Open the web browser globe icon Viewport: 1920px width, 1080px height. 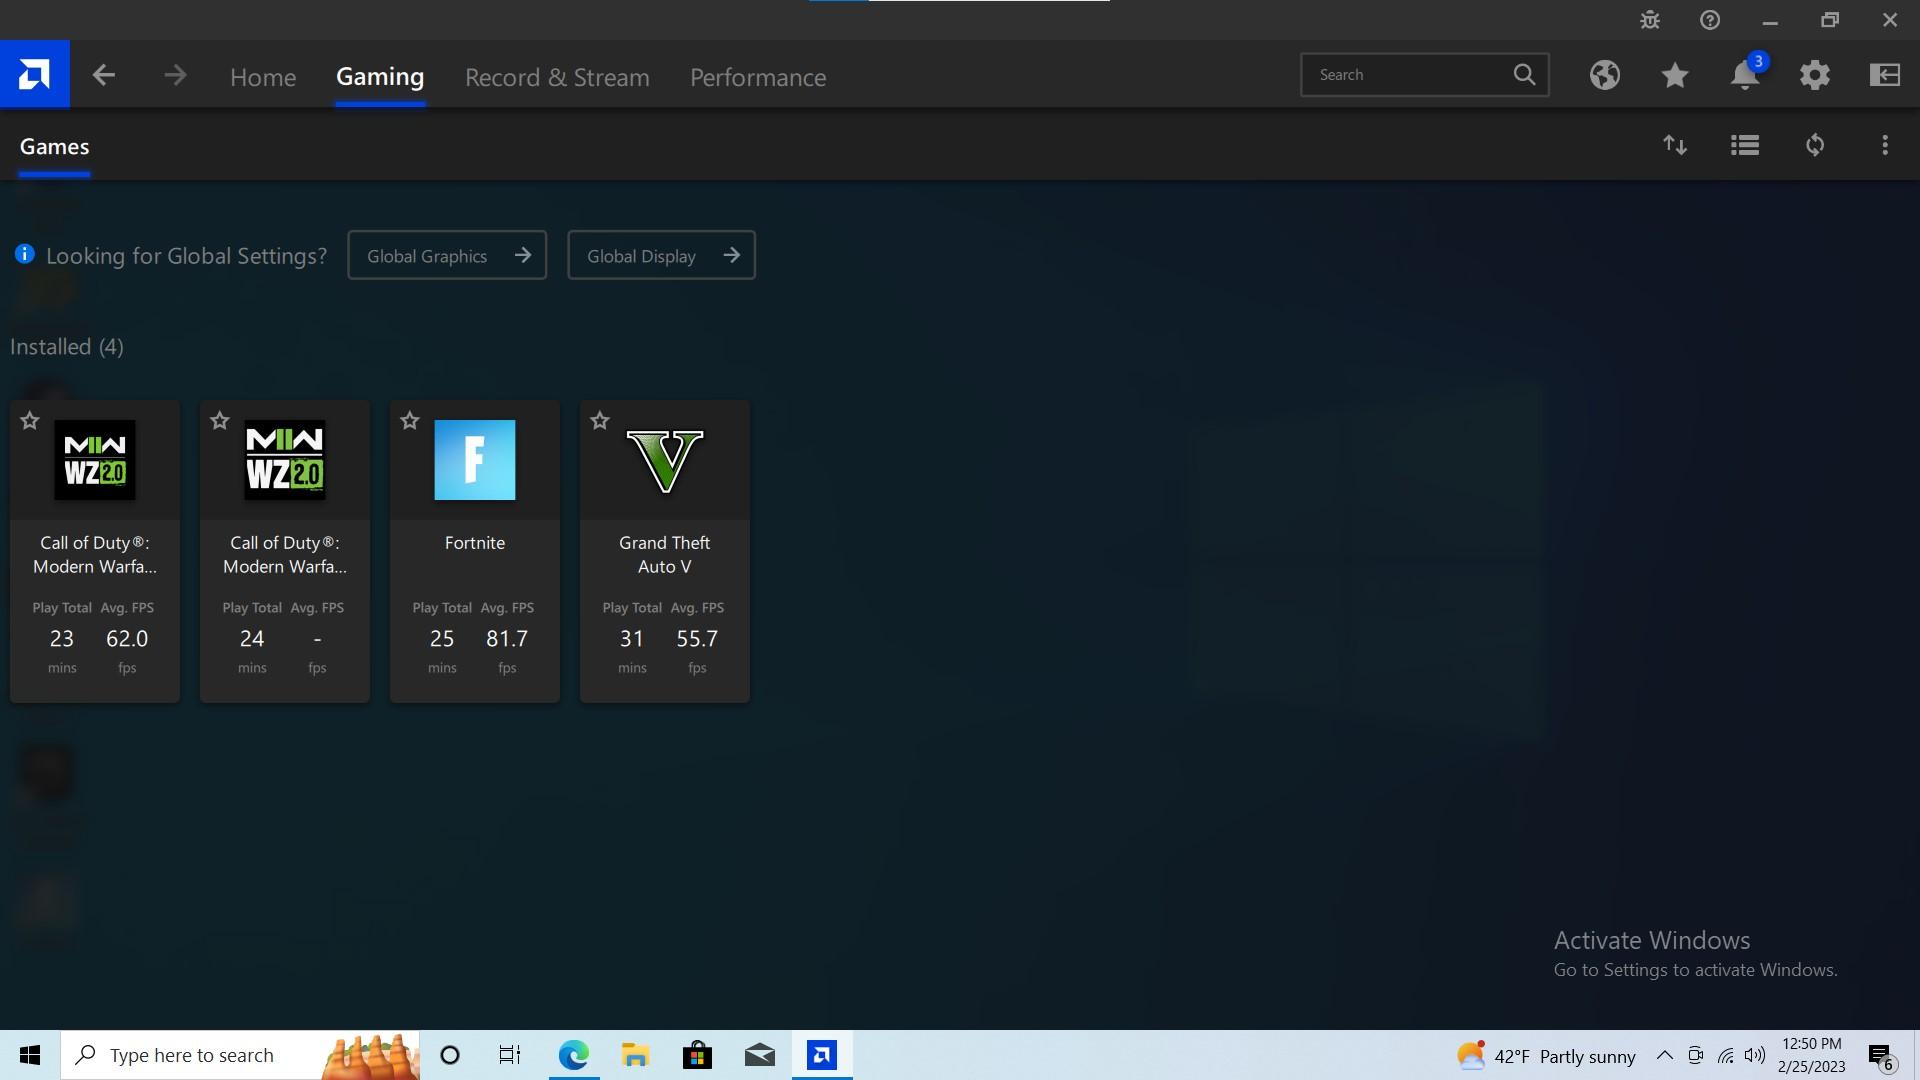[x=1605, y=75]
